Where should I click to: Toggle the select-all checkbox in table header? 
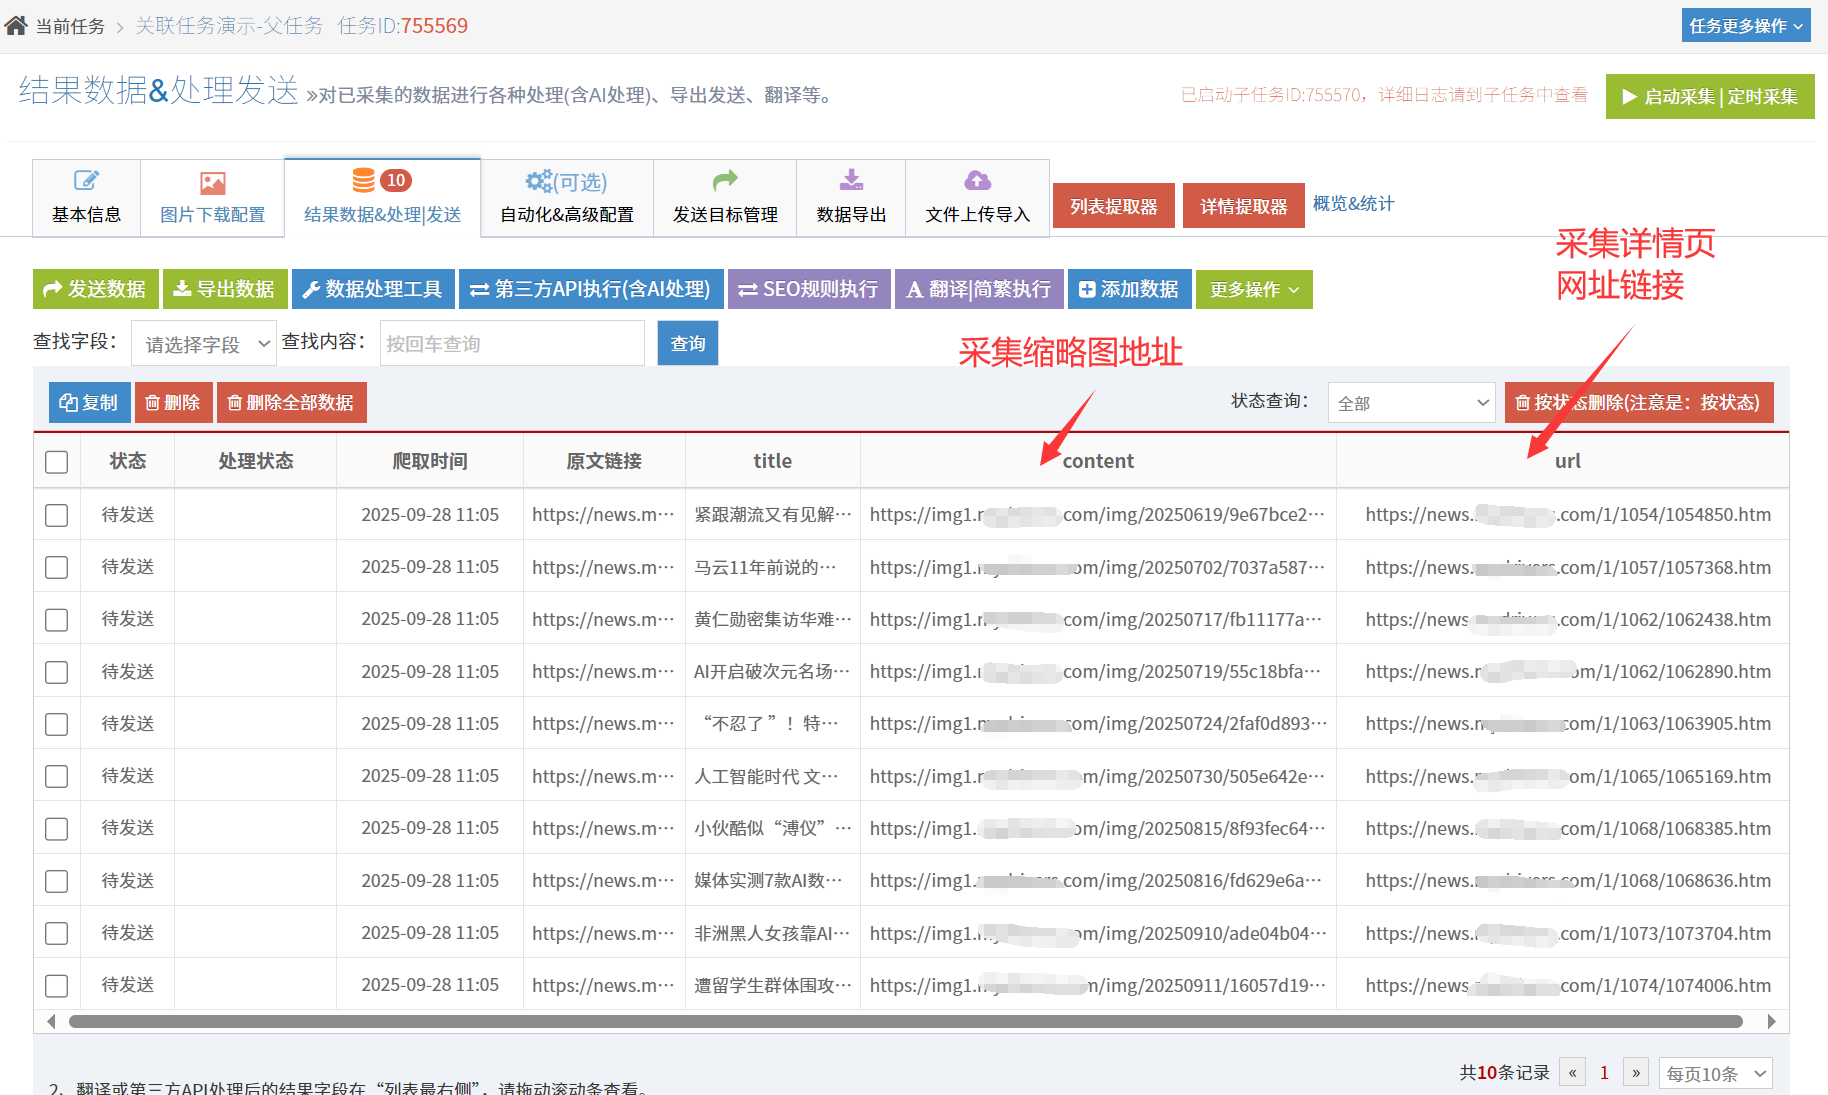click(57, 462)
